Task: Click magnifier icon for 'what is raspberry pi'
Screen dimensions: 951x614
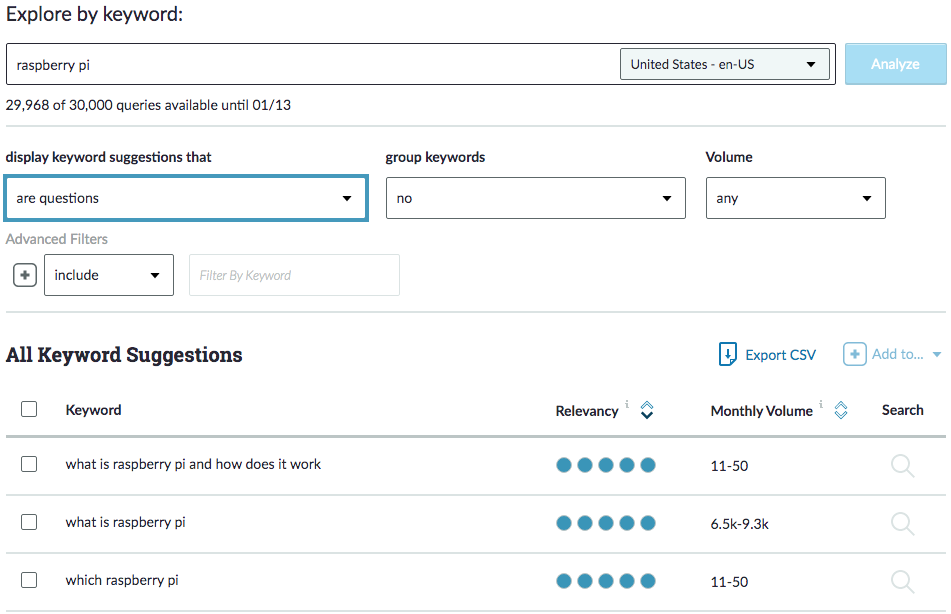Action: 902,523
